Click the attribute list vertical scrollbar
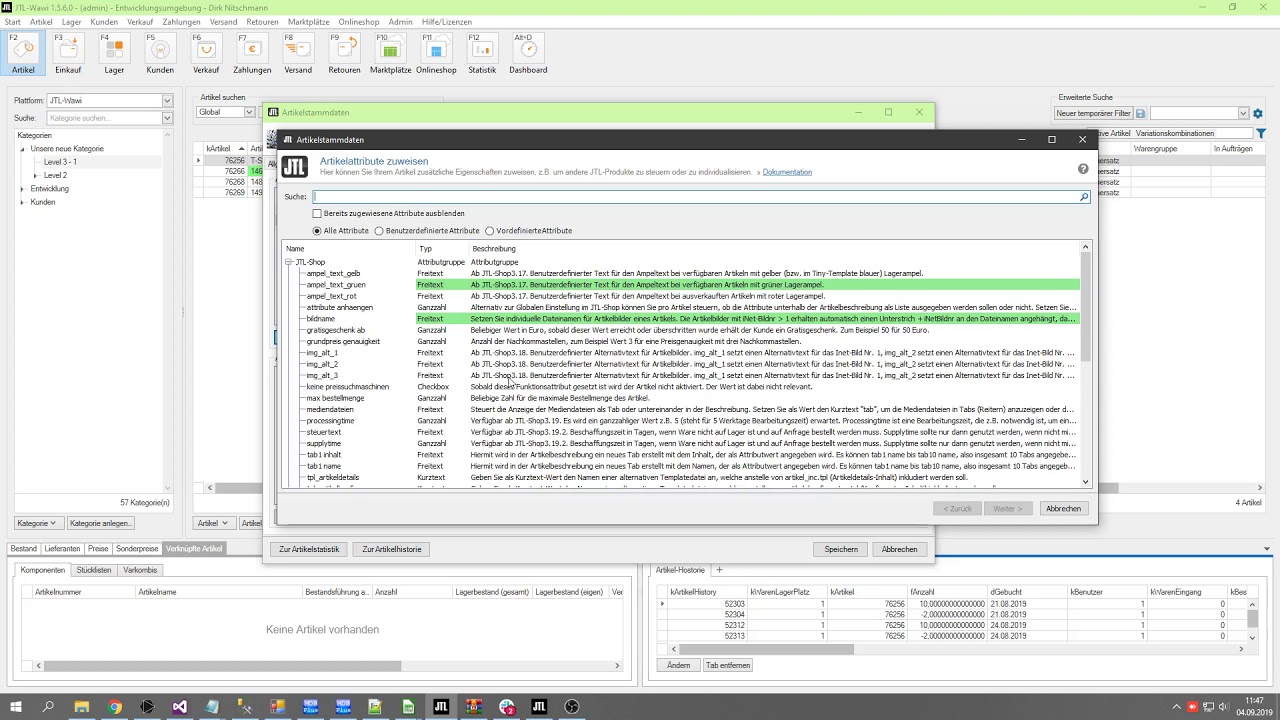This screenshot has width=1280, height=720. 1086,306
